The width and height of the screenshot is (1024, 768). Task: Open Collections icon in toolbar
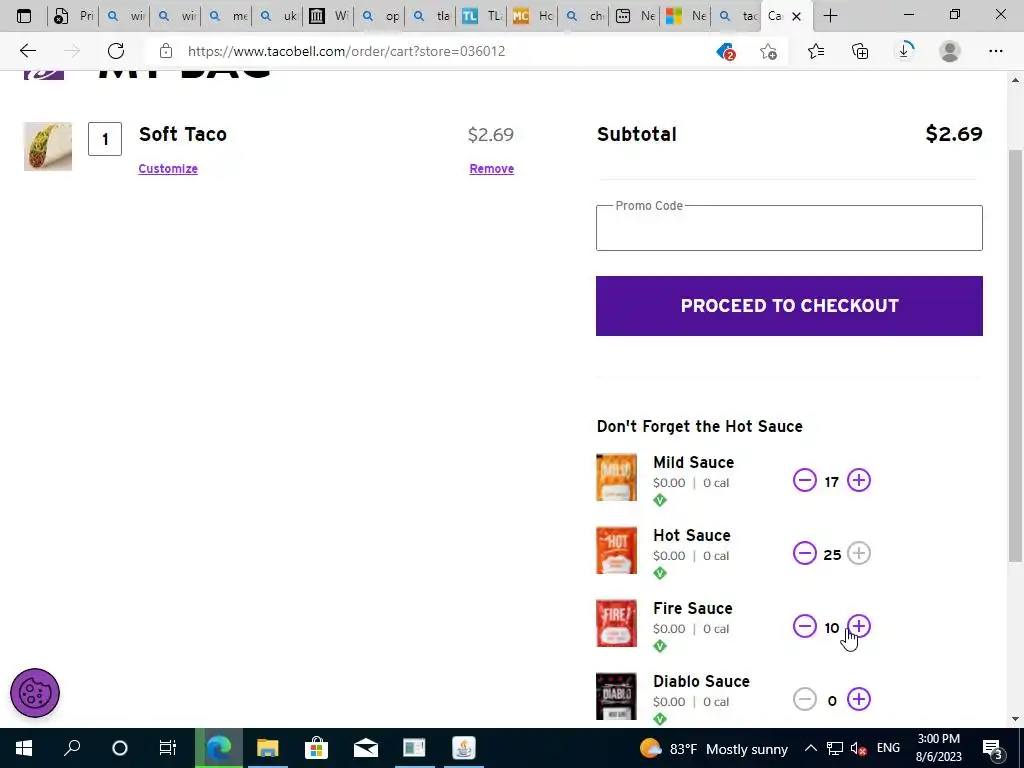pyautogui.click(x=860, y=51)
